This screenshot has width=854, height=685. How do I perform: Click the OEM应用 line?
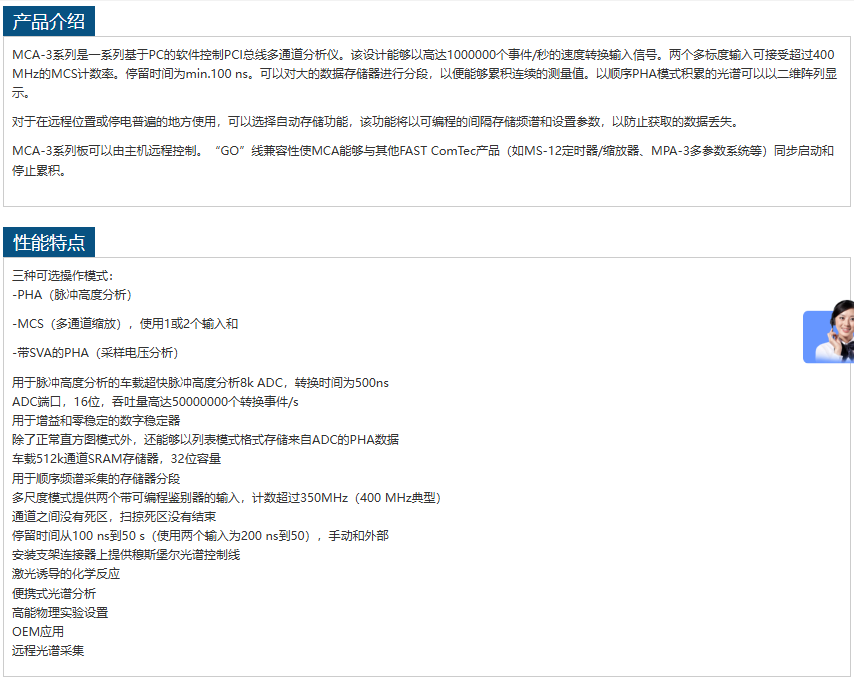[38, 632]
